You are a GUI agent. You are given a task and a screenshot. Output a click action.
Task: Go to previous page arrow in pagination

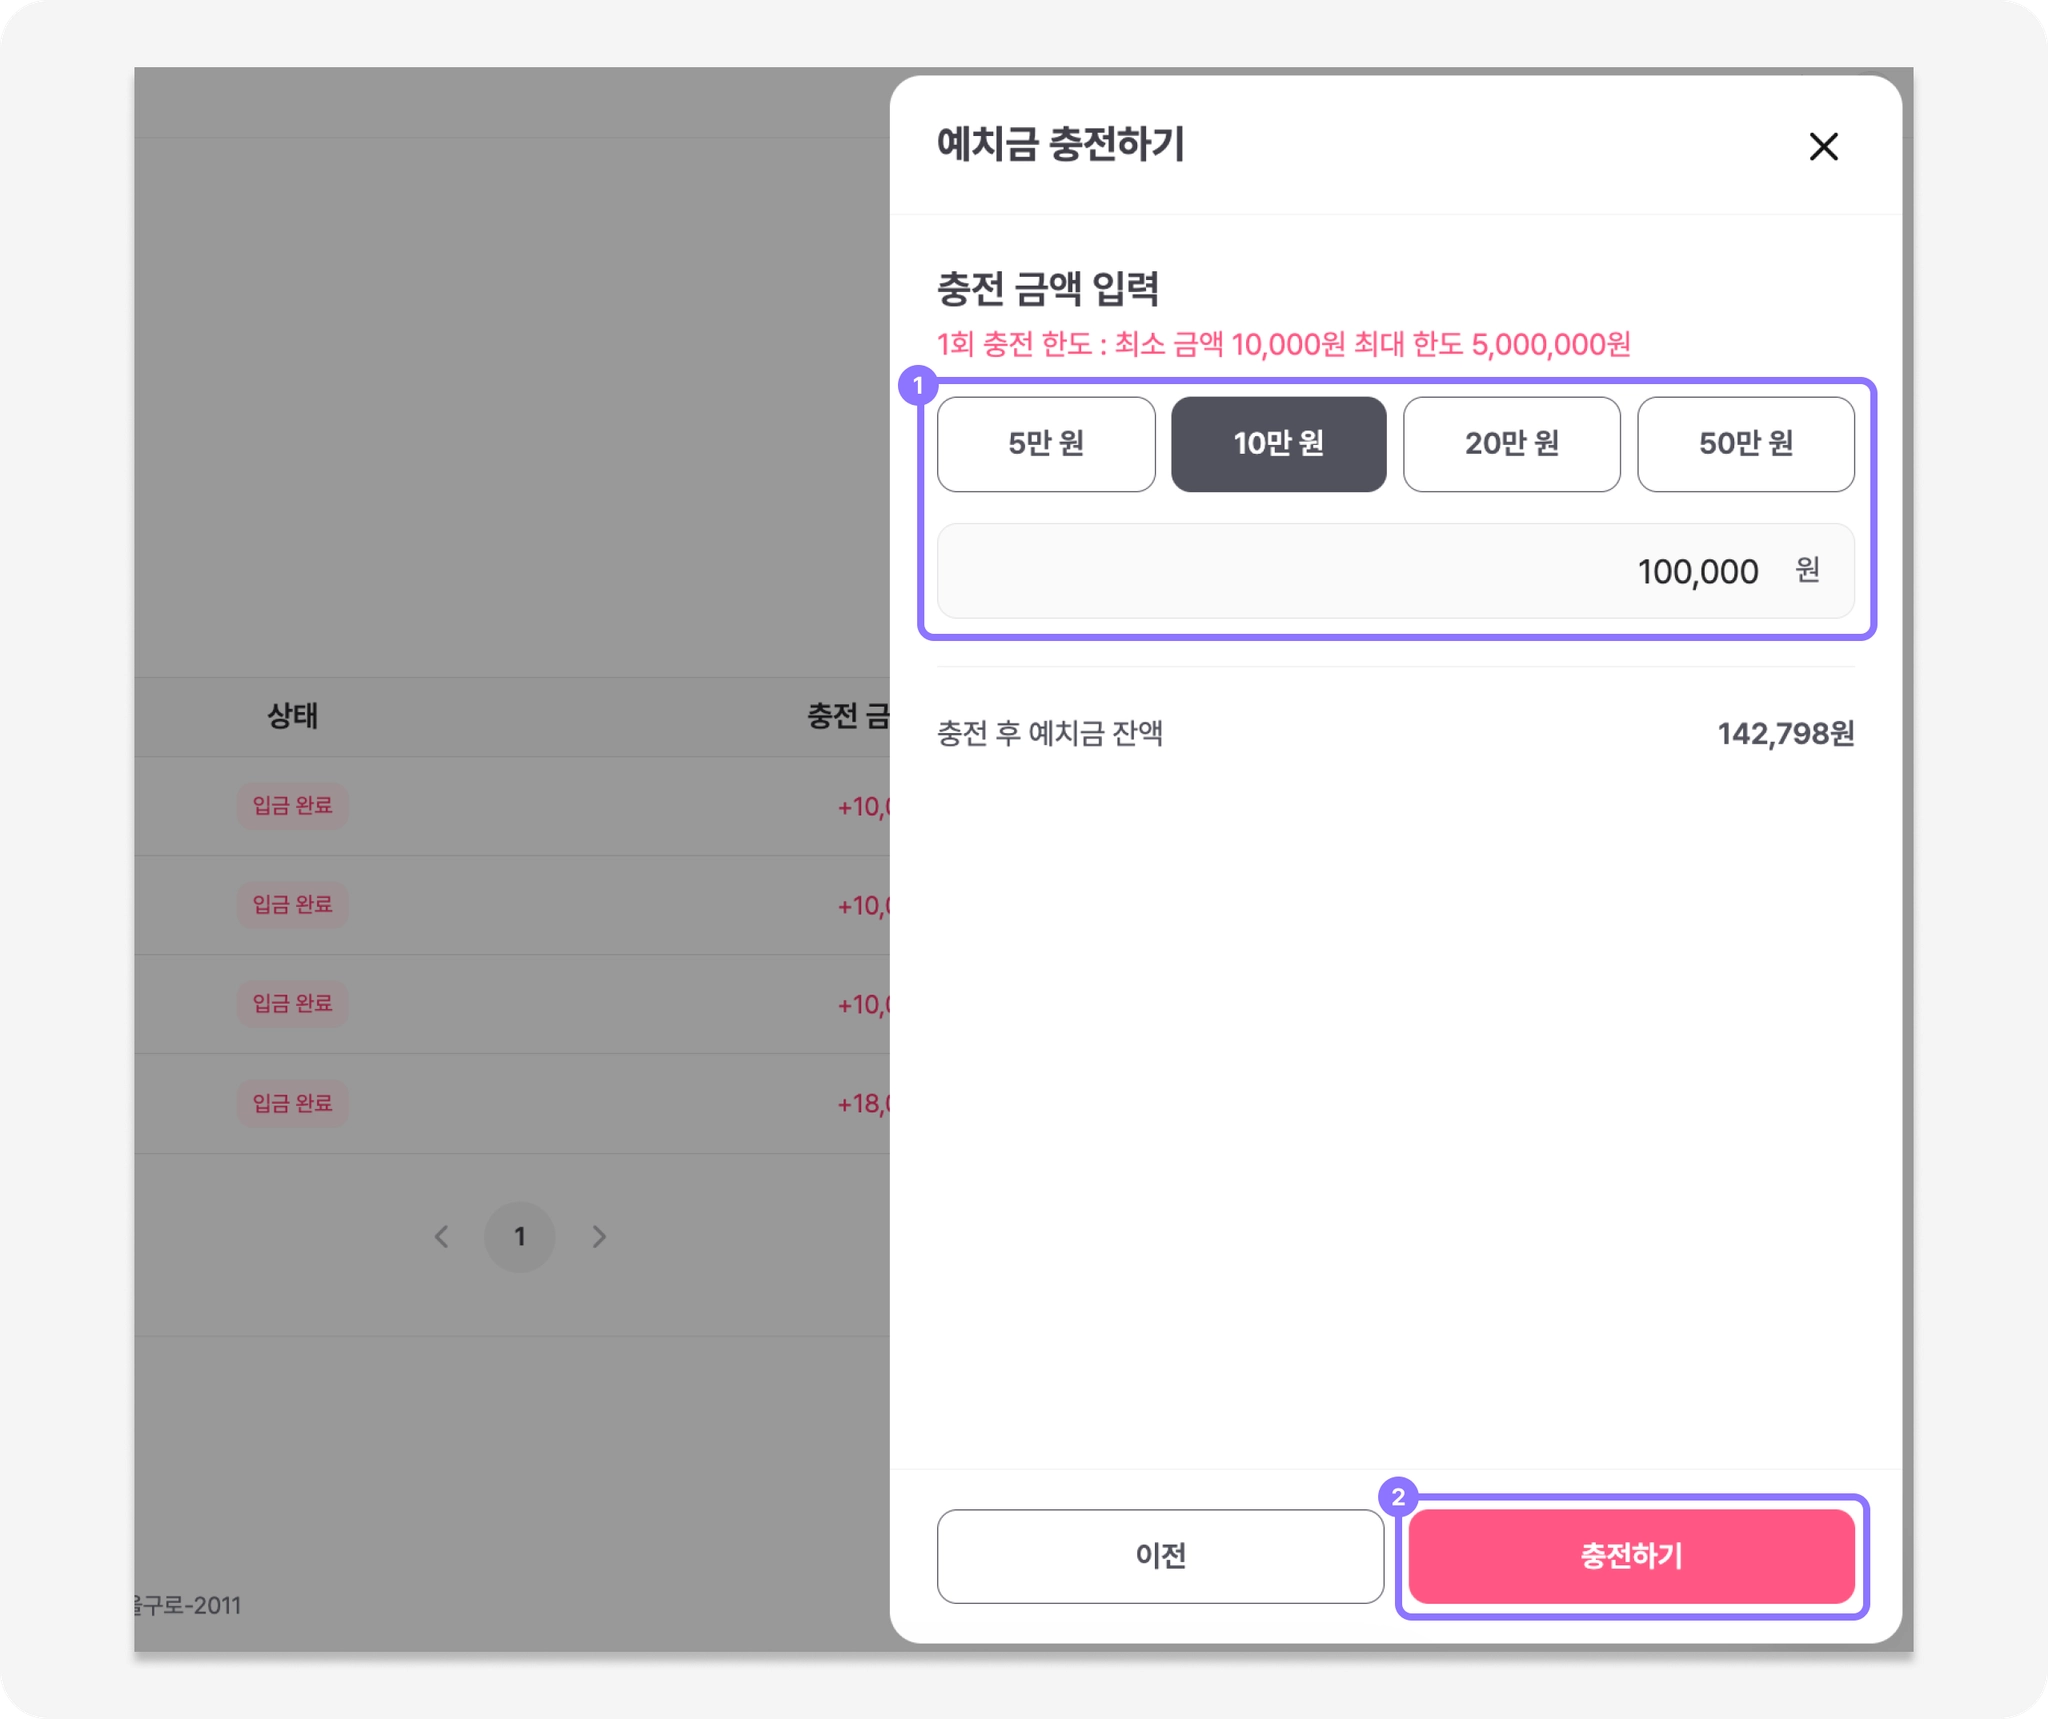[x=441, y=1236]
